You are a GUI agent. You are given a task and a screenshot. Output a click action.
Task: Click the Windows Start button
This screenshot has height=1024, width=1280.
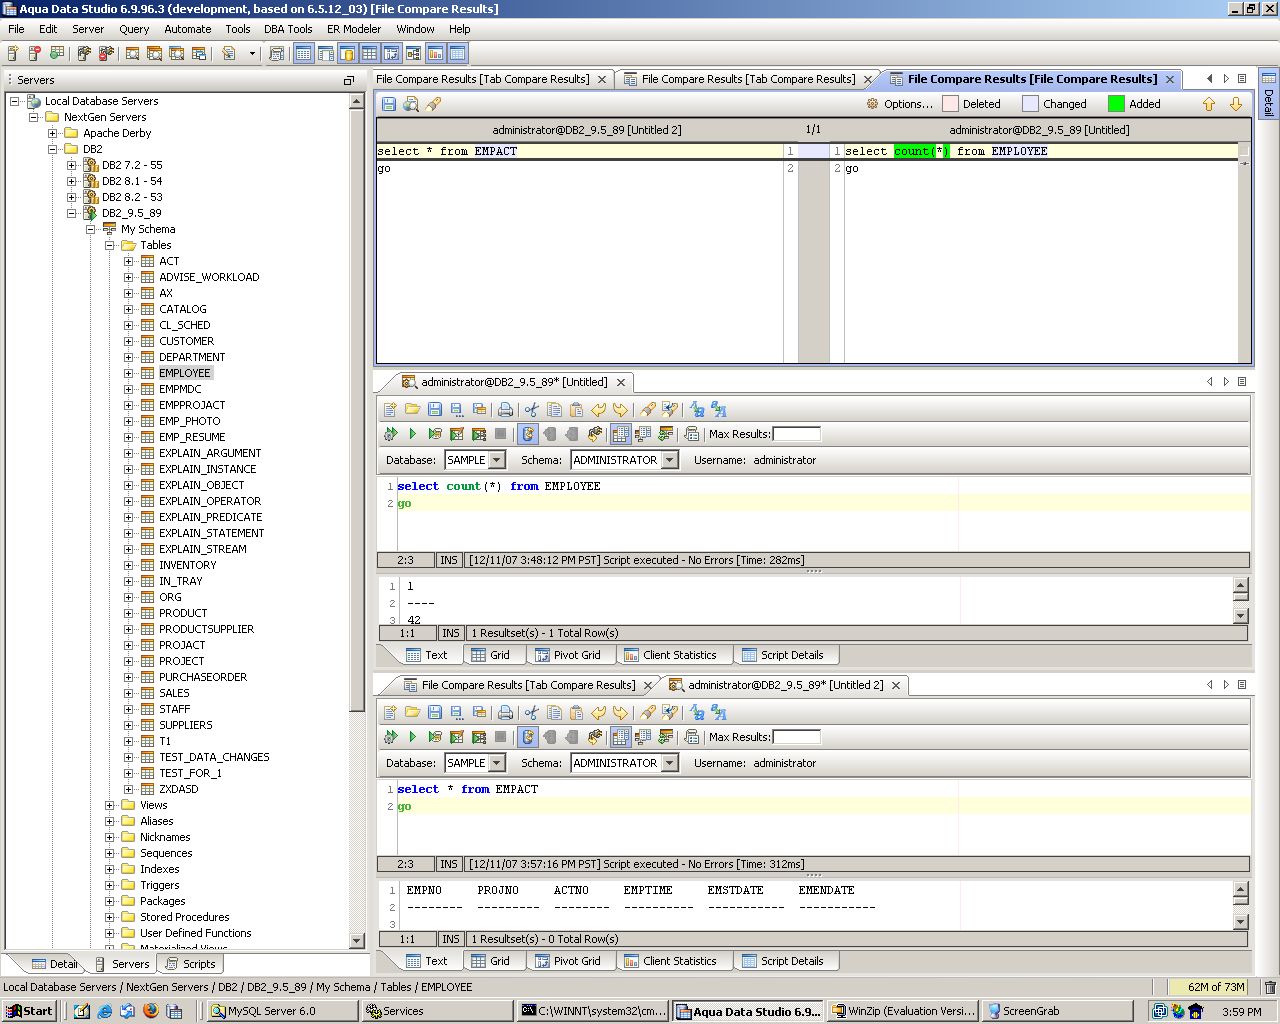pyautogui.click(x=29, y=1011)
